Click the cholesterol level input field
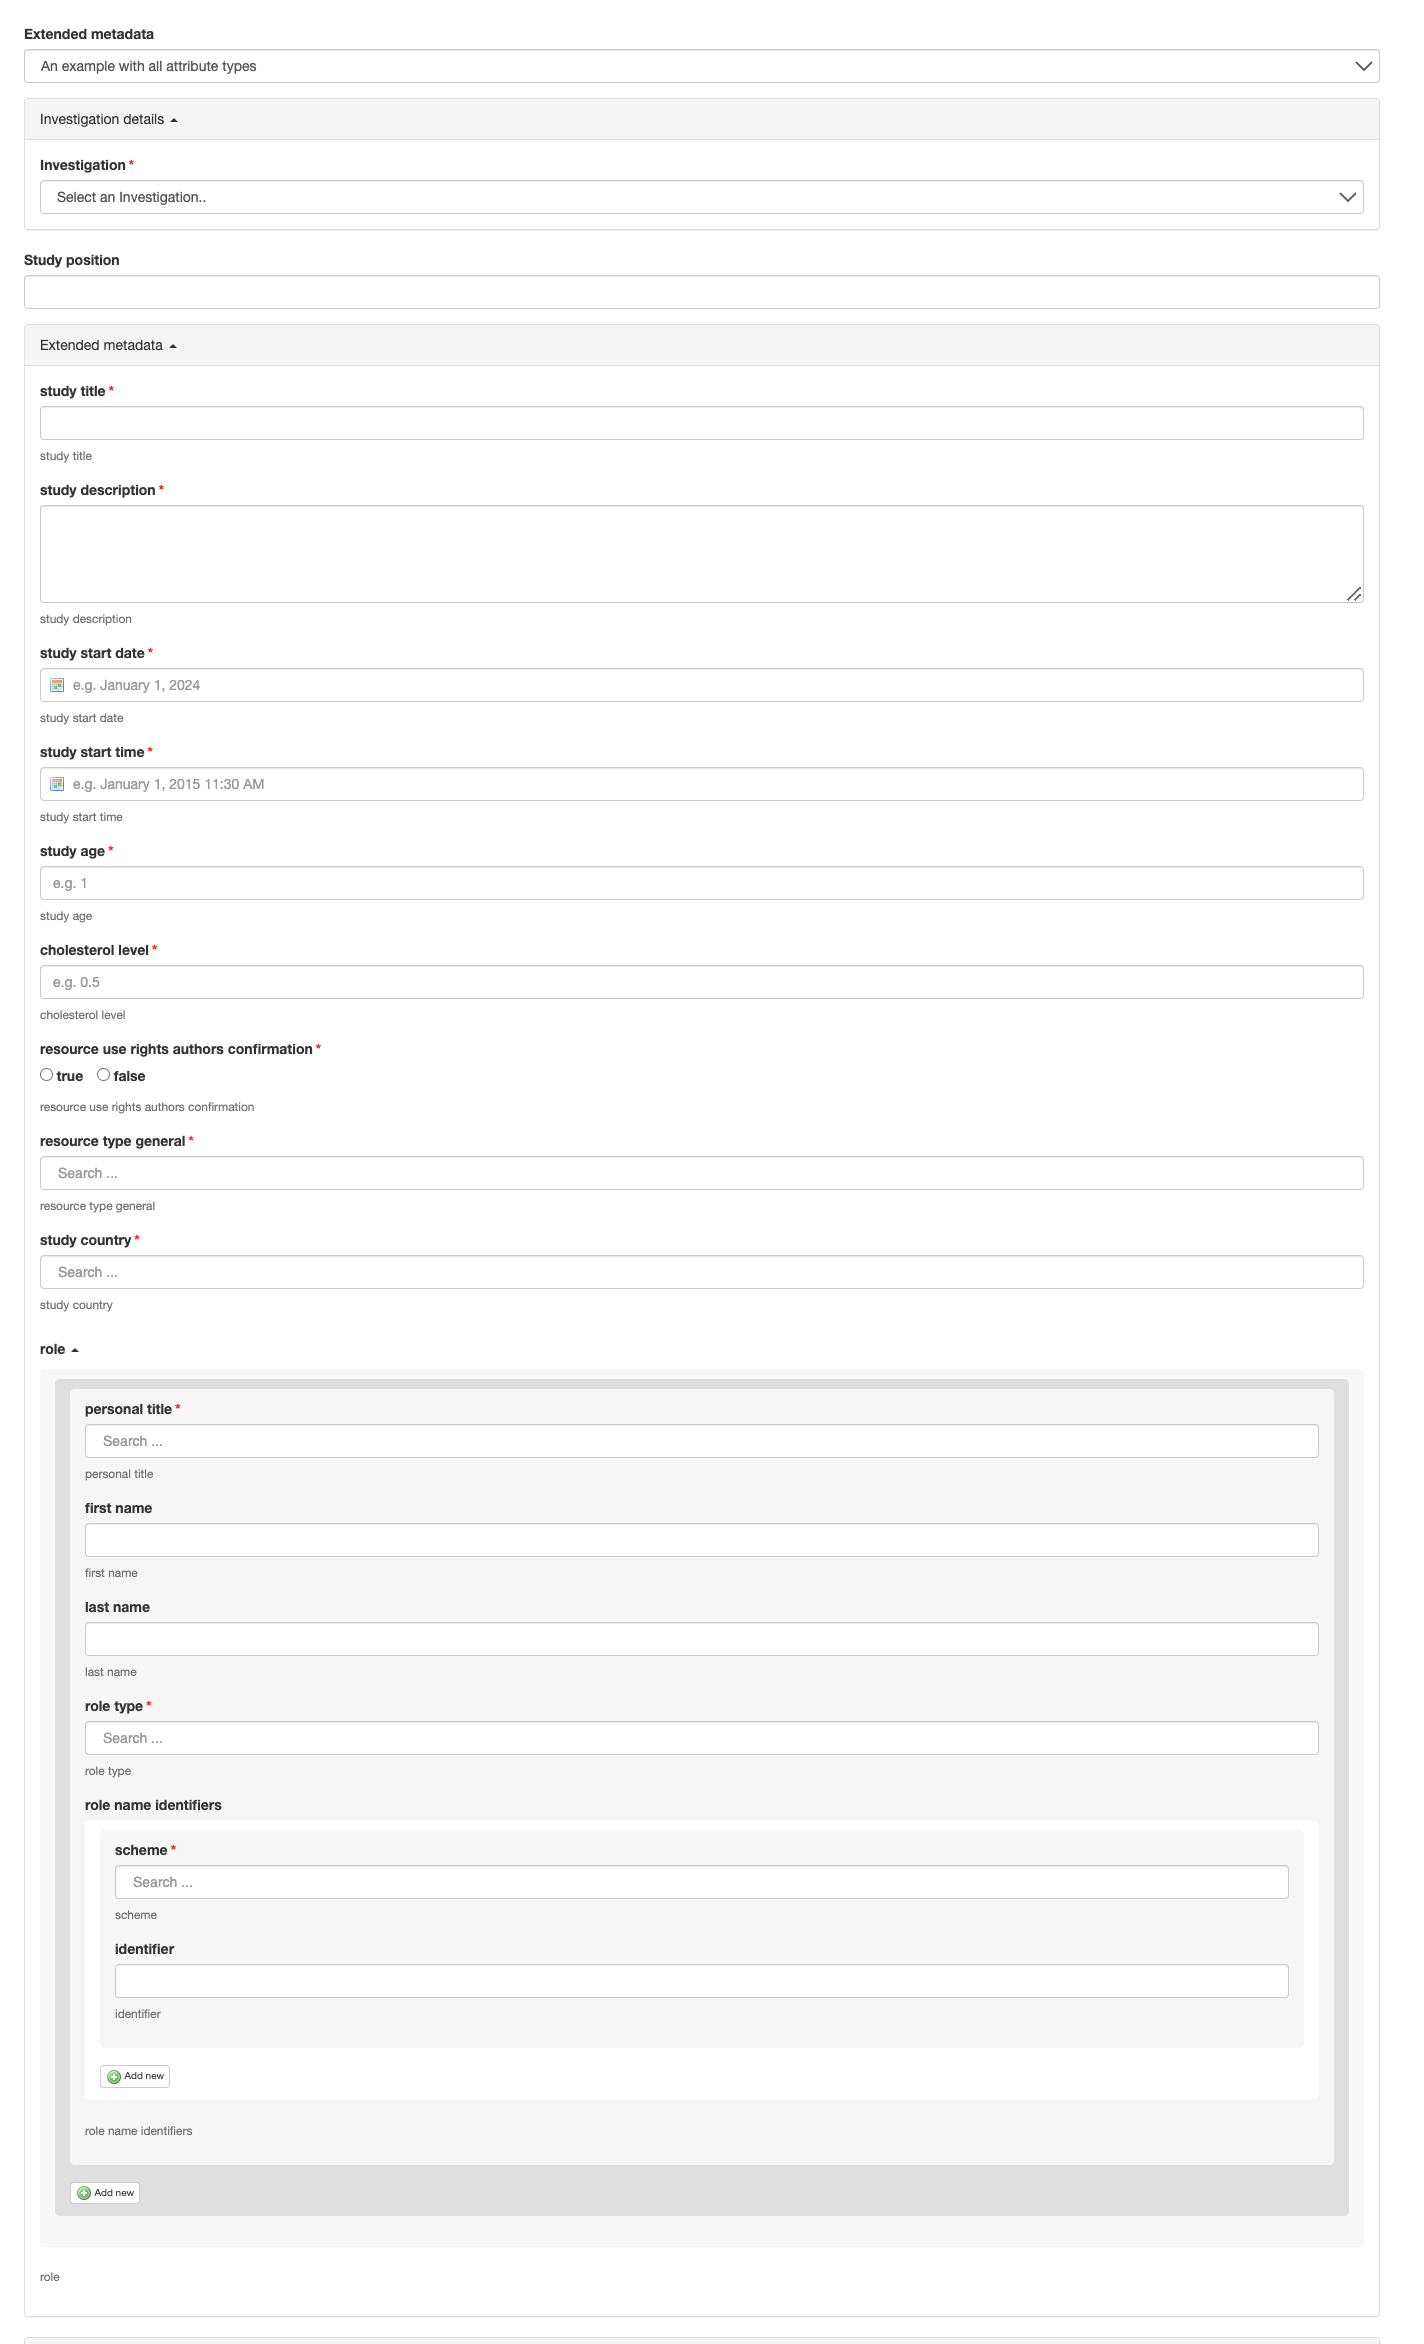 (x=701, y=982)
